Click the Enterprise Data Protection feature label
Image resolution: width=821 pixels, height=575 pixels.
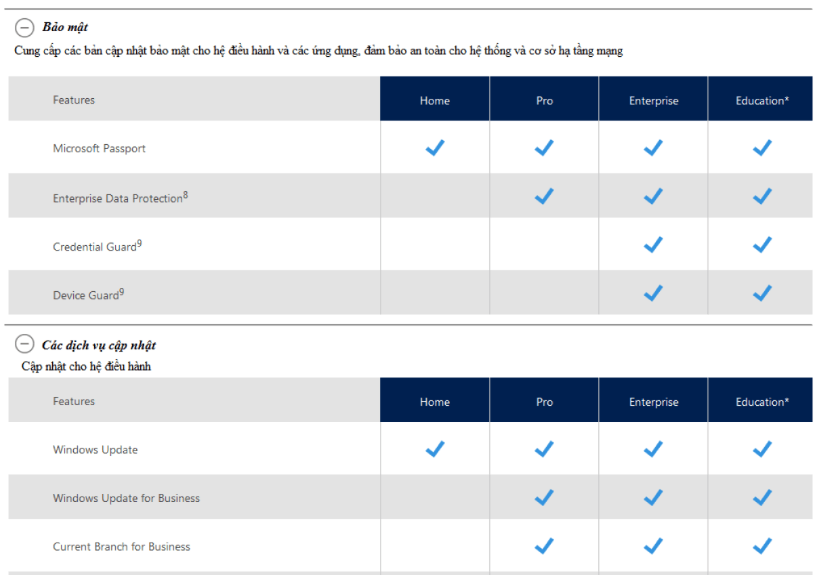[120, 197]
